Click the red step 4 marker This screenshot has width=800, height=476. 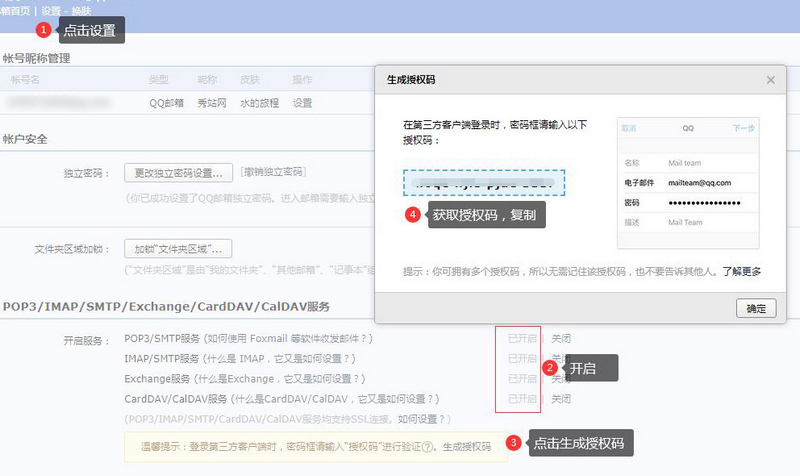click(x=411, y=214)
